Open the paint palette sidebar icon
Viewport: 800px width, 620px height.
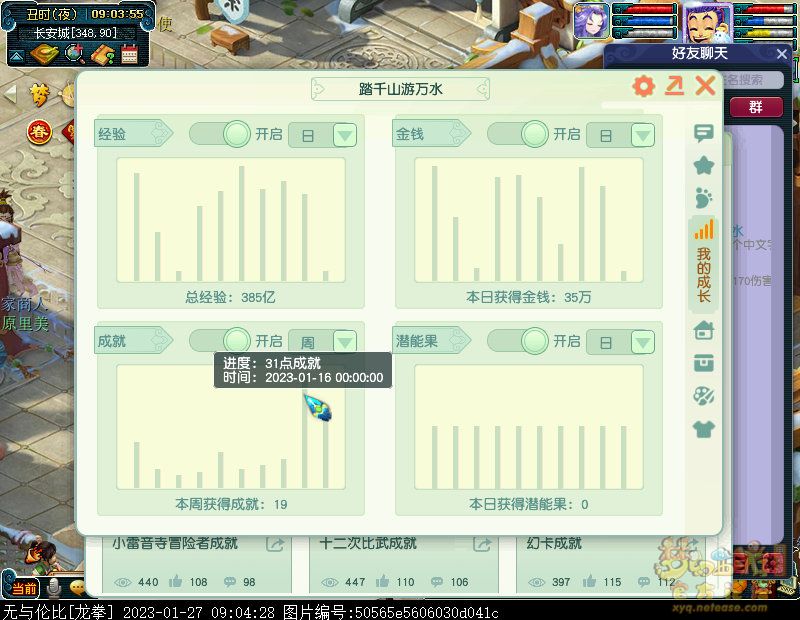tap(704, 396)
